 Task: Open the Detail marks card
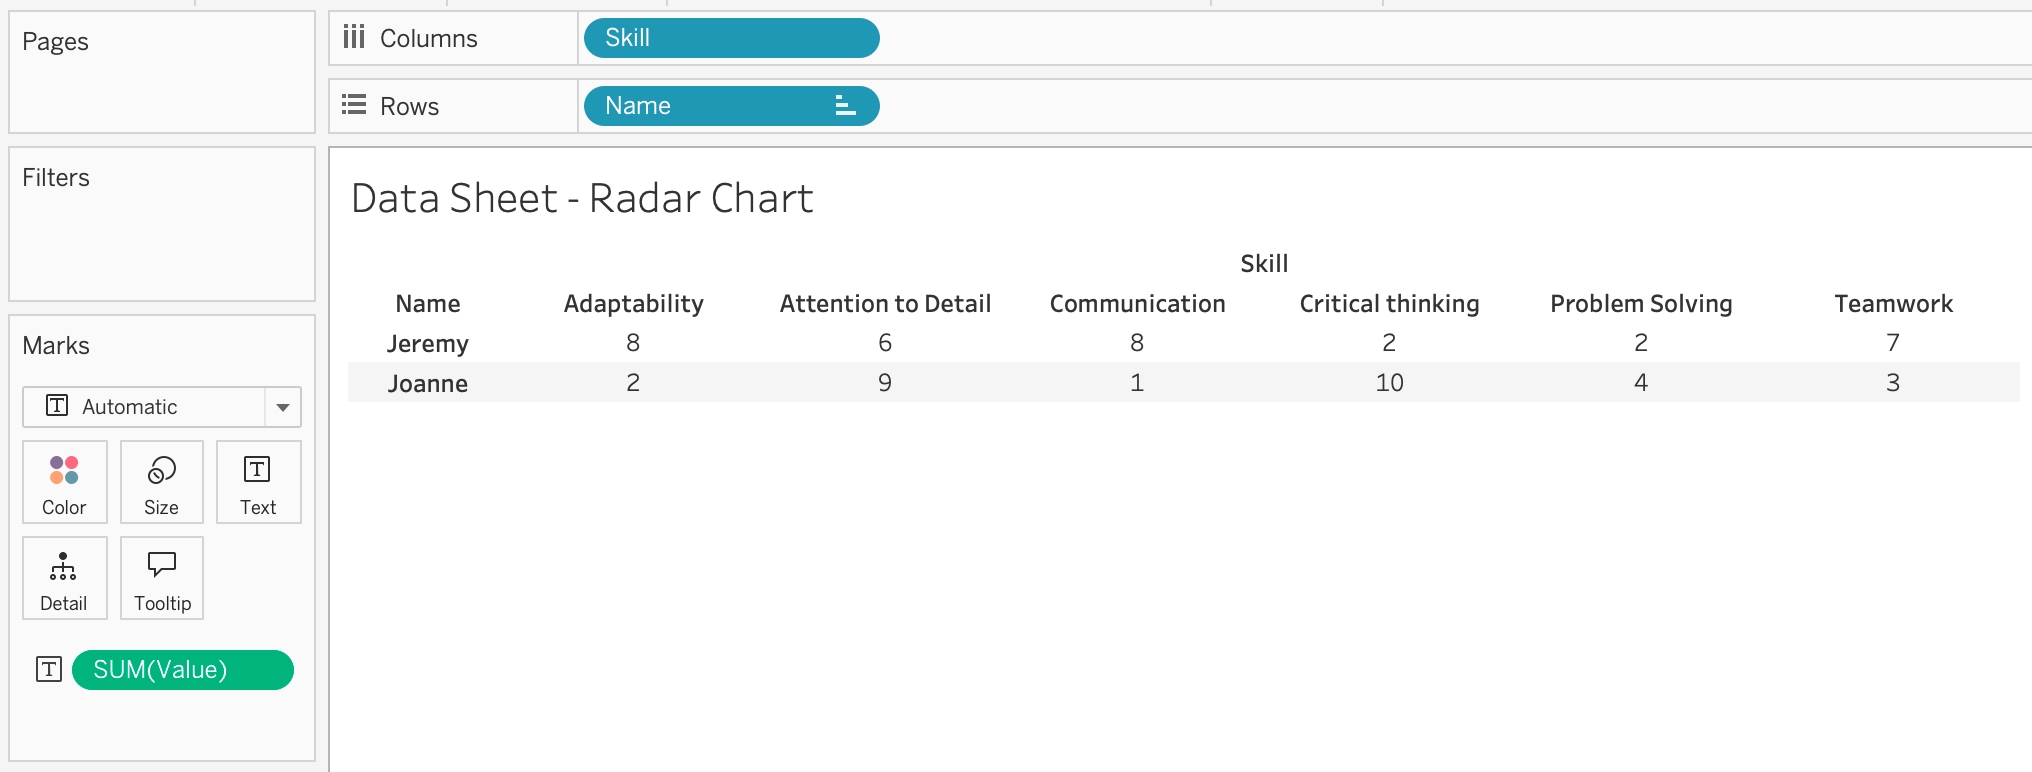[64, 578]
